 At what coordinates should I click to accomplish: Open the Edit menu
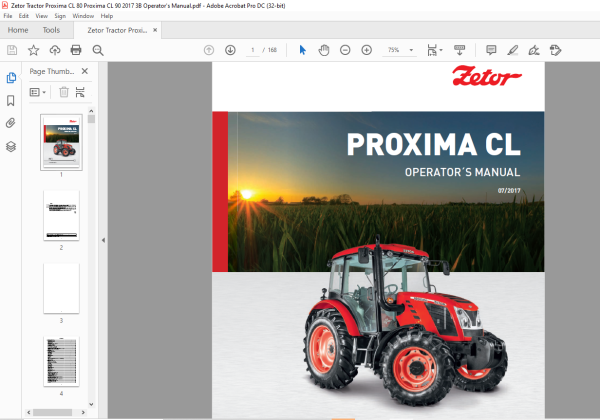[24, 16]
